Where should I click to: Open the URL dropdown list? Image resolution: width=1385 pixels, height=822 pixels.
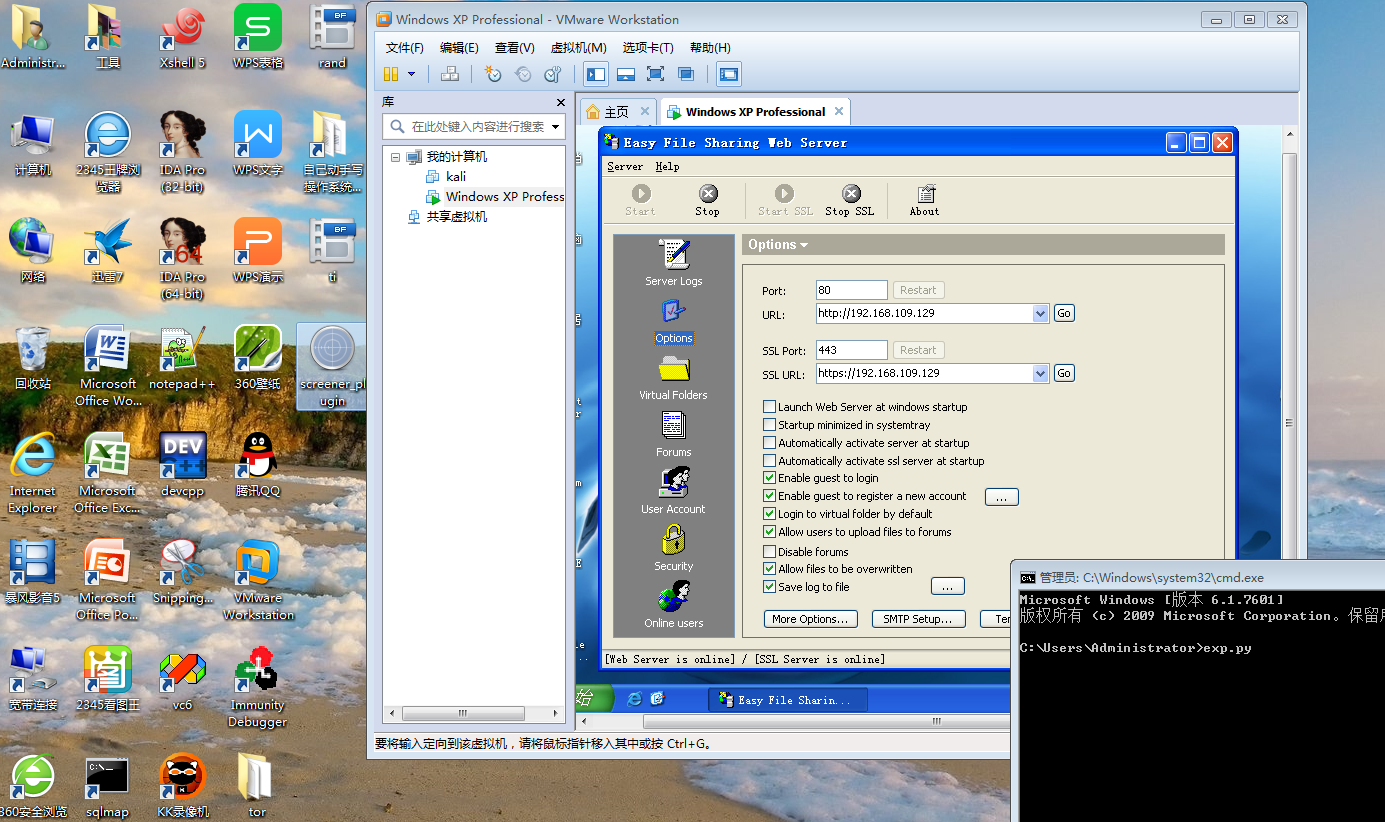coord(1041,313)
